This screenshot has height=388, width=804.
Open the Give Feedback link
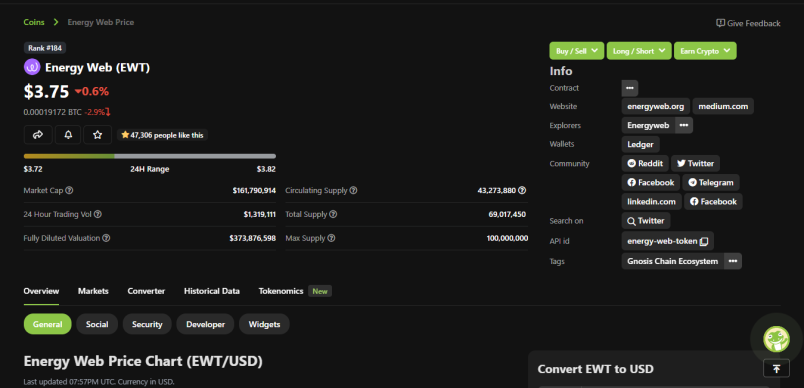(x=748, y=23)
